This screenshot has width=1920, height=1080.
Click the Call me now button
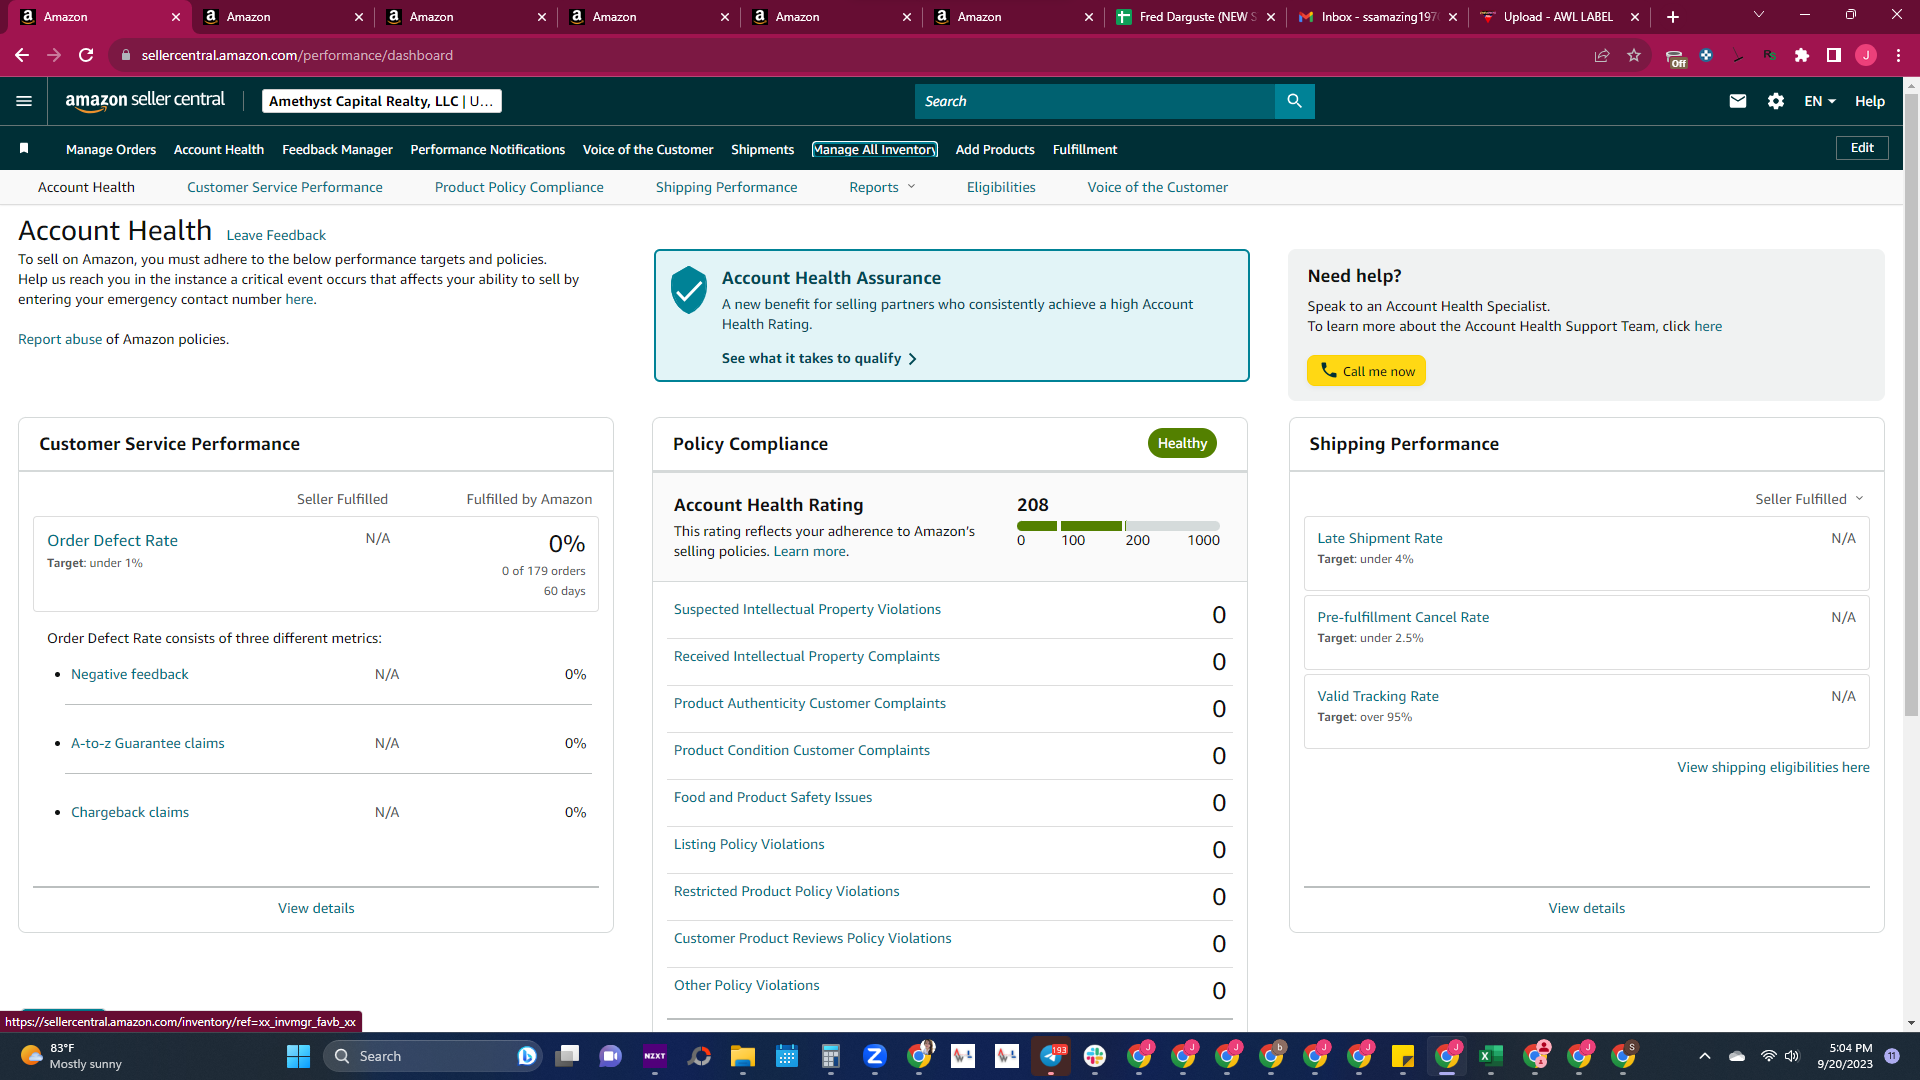click(x=1366, y=370)
